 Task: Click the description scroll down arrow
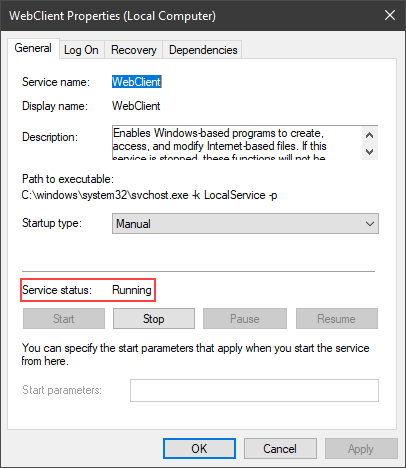[x=369, y=152]
